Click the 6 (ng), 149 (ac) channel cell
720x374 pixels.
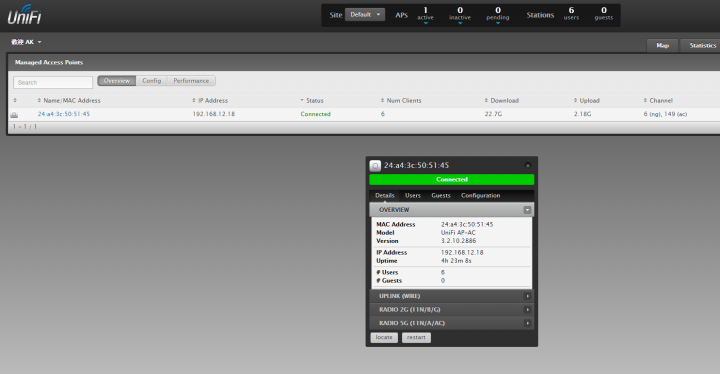point(665,114)
